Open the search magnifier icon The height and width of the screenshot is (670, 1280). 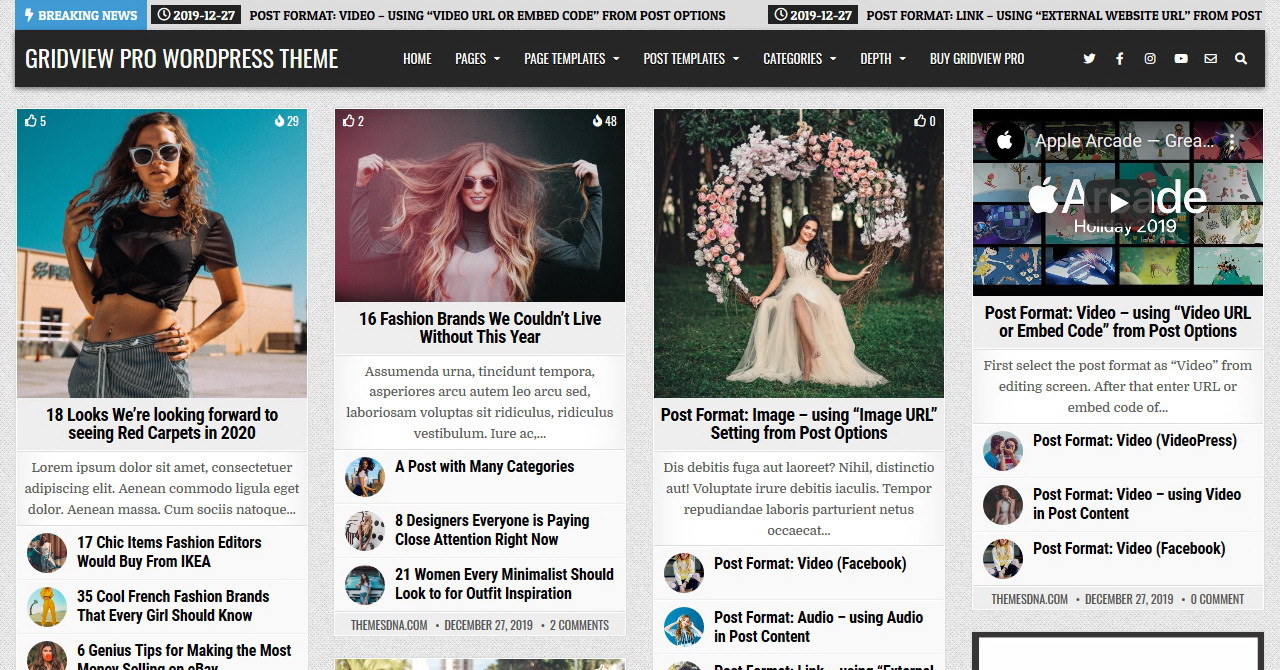point(1241,59)
